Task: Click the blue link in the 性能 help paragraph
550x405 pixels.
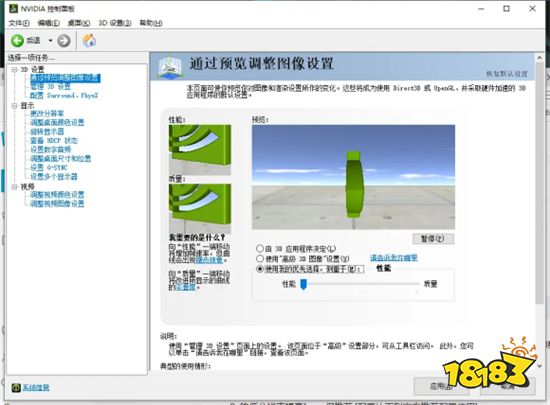Action: coord(209,260)
